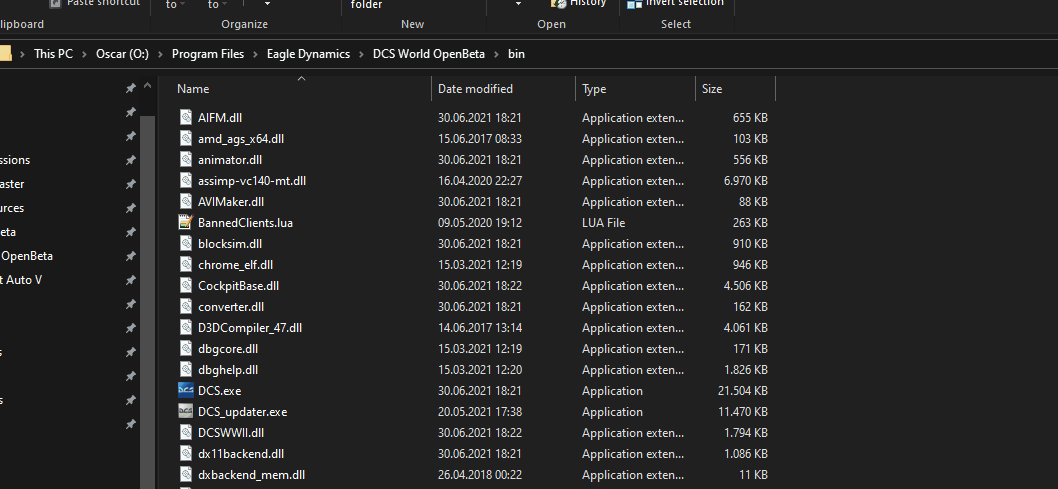Click the 21.504 KB size value
This screenshot has width=1058, height=489.
tap(743, 391)
